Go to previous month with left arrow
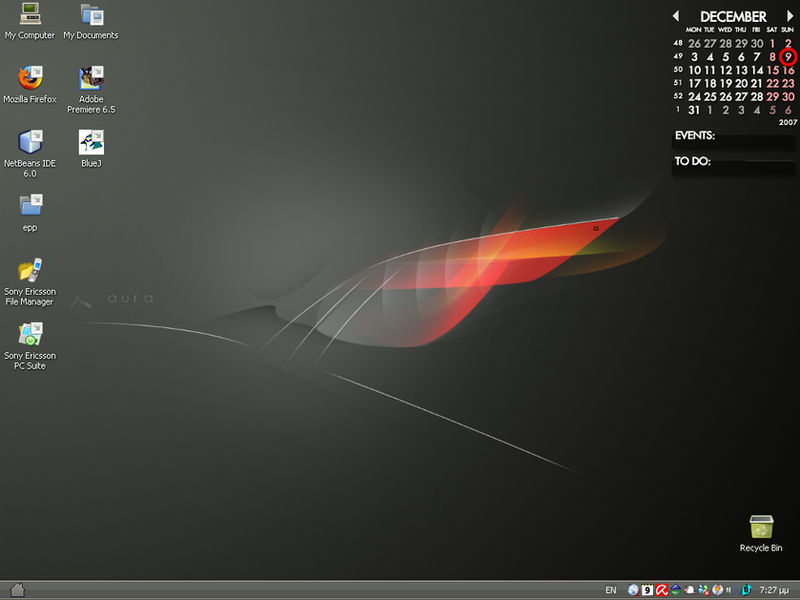The image size is (800, 600). (x=676, y=16)
